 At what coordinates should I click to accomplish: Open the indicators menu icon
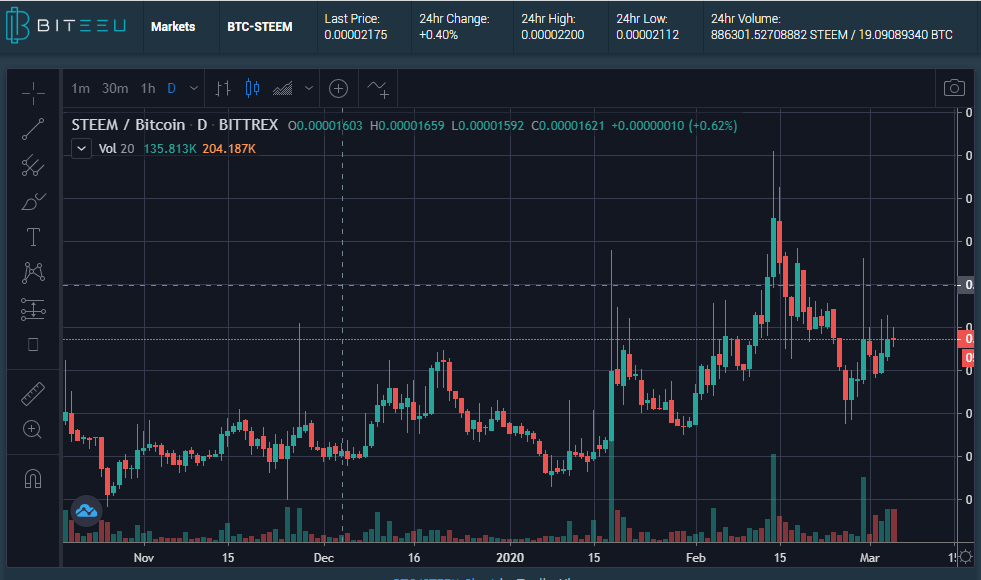378,89
